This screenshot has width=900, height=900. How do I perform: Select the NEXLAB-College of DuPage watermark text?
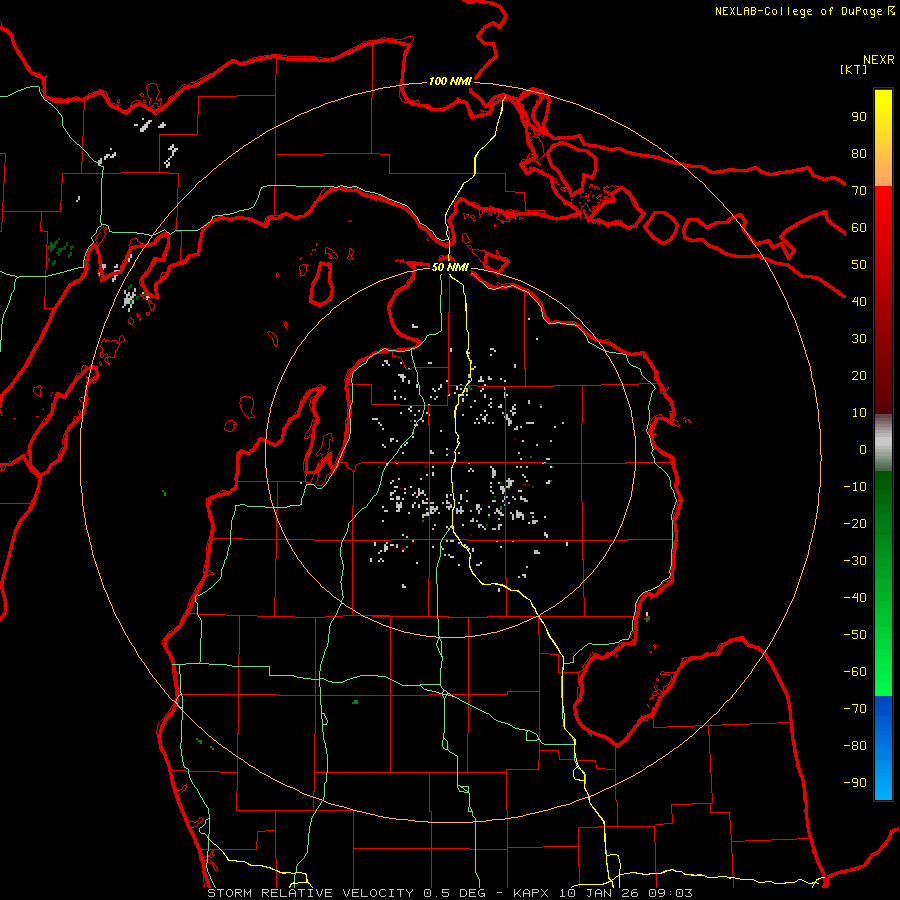801,11
